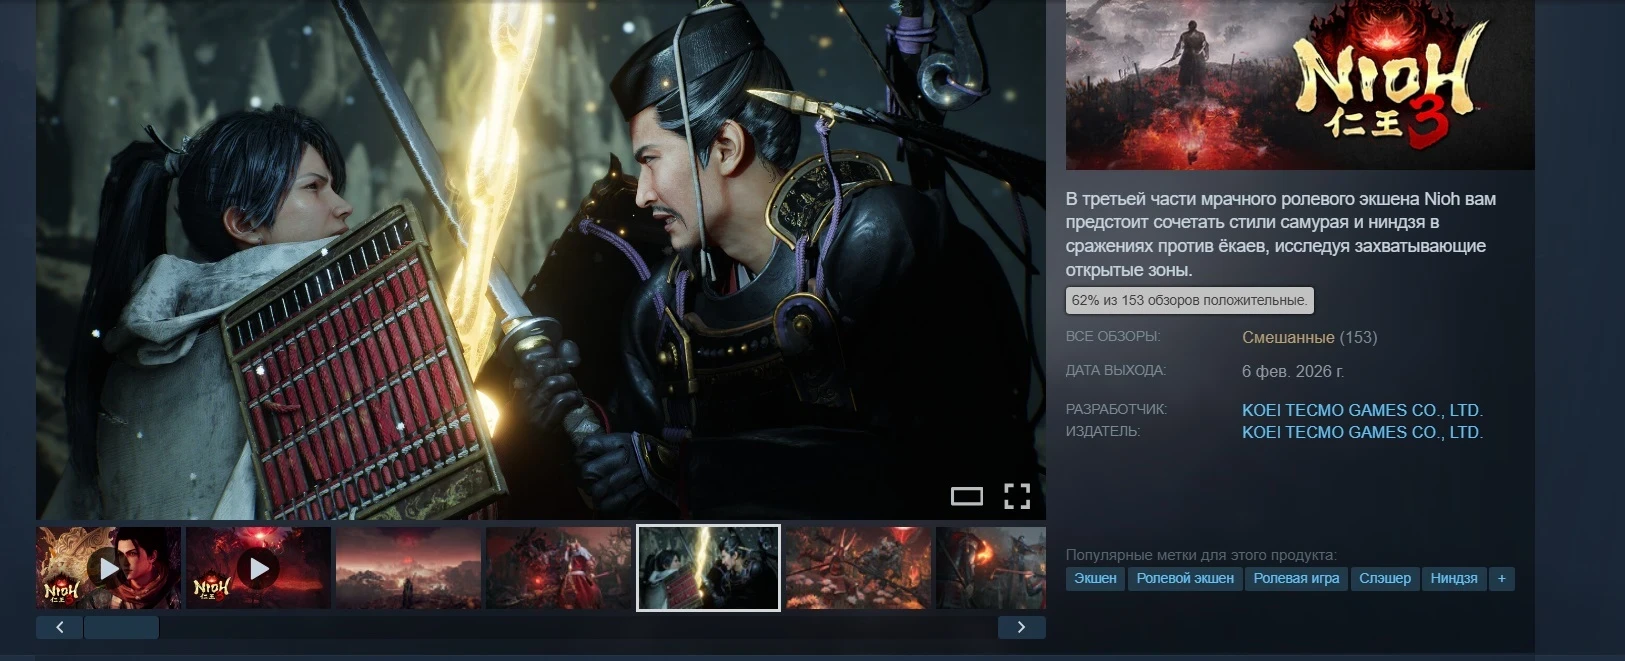Play the second trailer with red background

point(258,568)
